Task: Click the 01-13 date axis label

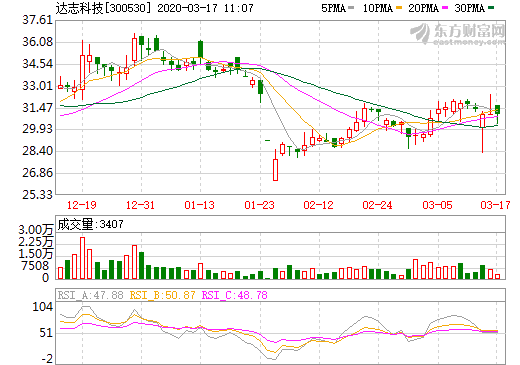Action: pyautogui.click(x=200, y=205)
